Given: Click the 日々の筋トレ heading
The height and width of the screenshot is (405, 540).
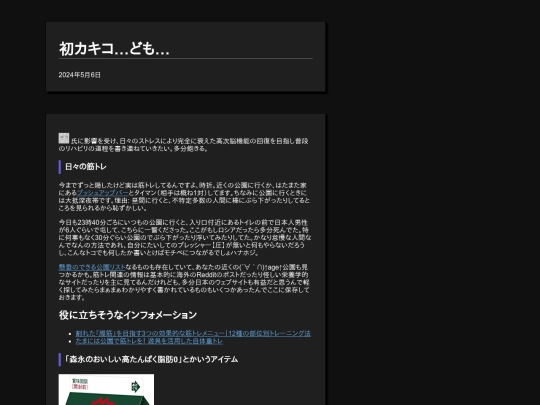Looking at the screenshot, I should [x=86, y=167].
